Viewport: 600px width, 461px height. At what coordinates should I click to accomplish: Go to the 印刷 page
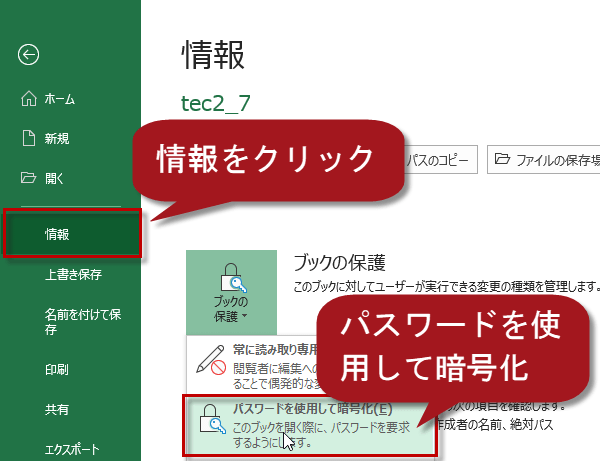[57, 369]
